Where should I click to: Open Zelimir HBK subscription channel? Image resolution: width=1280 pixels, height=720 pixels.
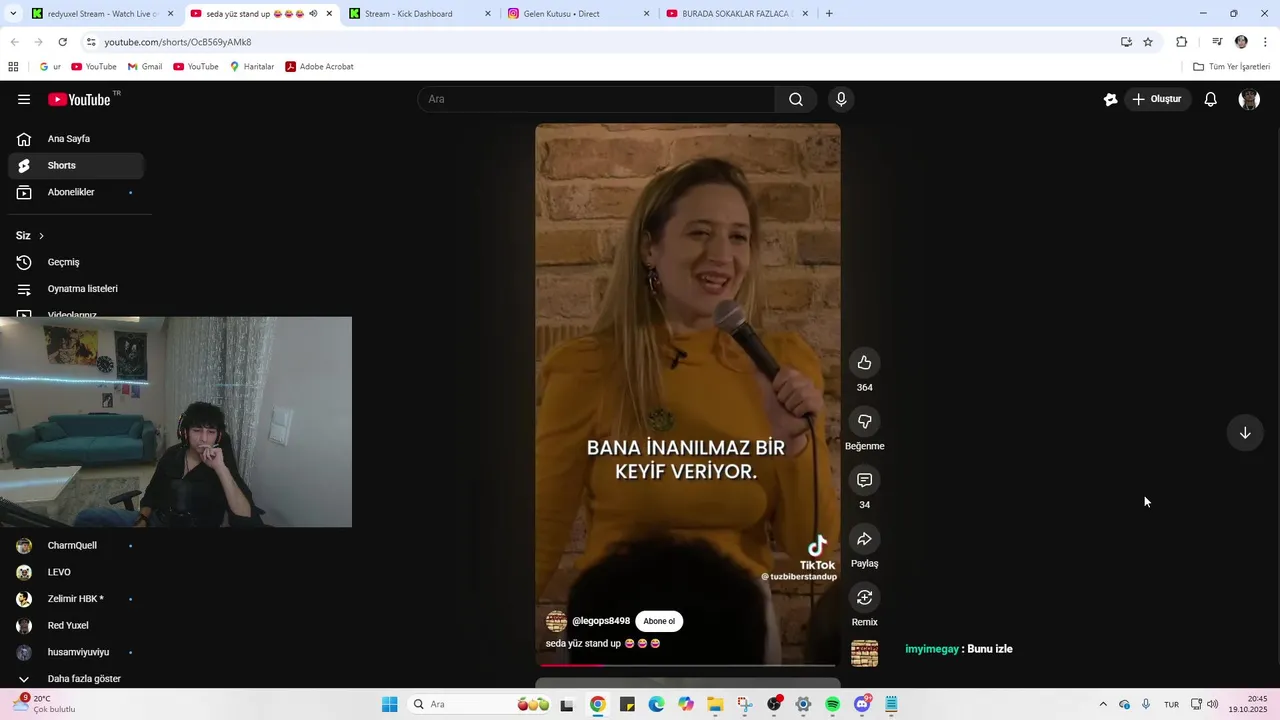click(76, 599)
